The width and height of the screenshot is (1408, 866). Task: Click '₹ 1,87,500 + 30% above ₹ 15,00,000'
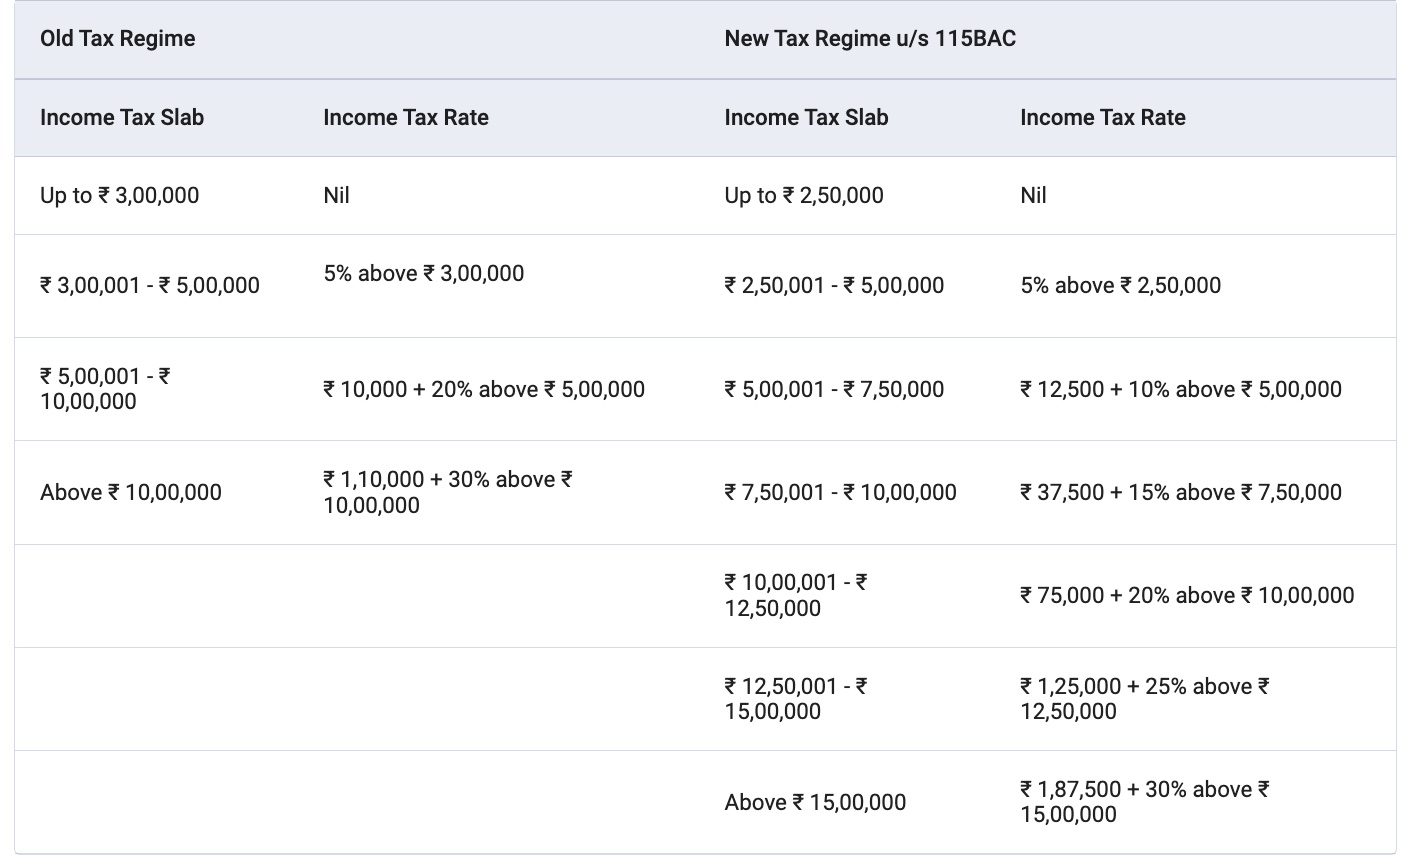pyautogui.click(x=1145, y=802)
